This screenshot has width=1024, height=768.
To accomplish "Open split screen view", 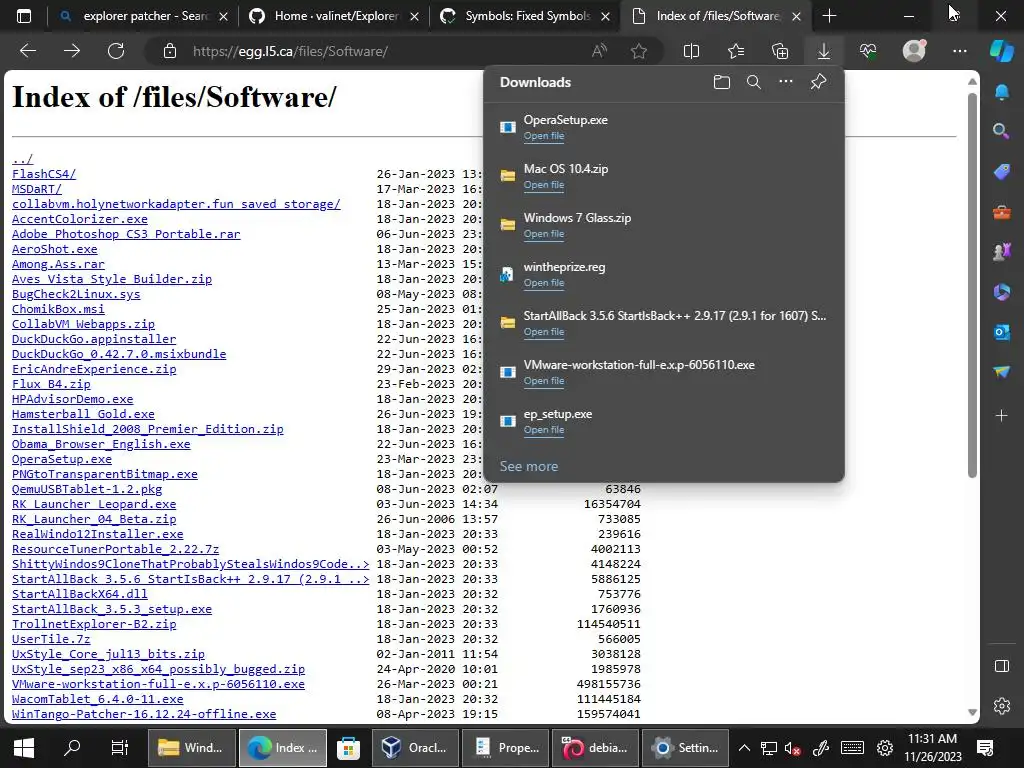I will pos(691,51).
